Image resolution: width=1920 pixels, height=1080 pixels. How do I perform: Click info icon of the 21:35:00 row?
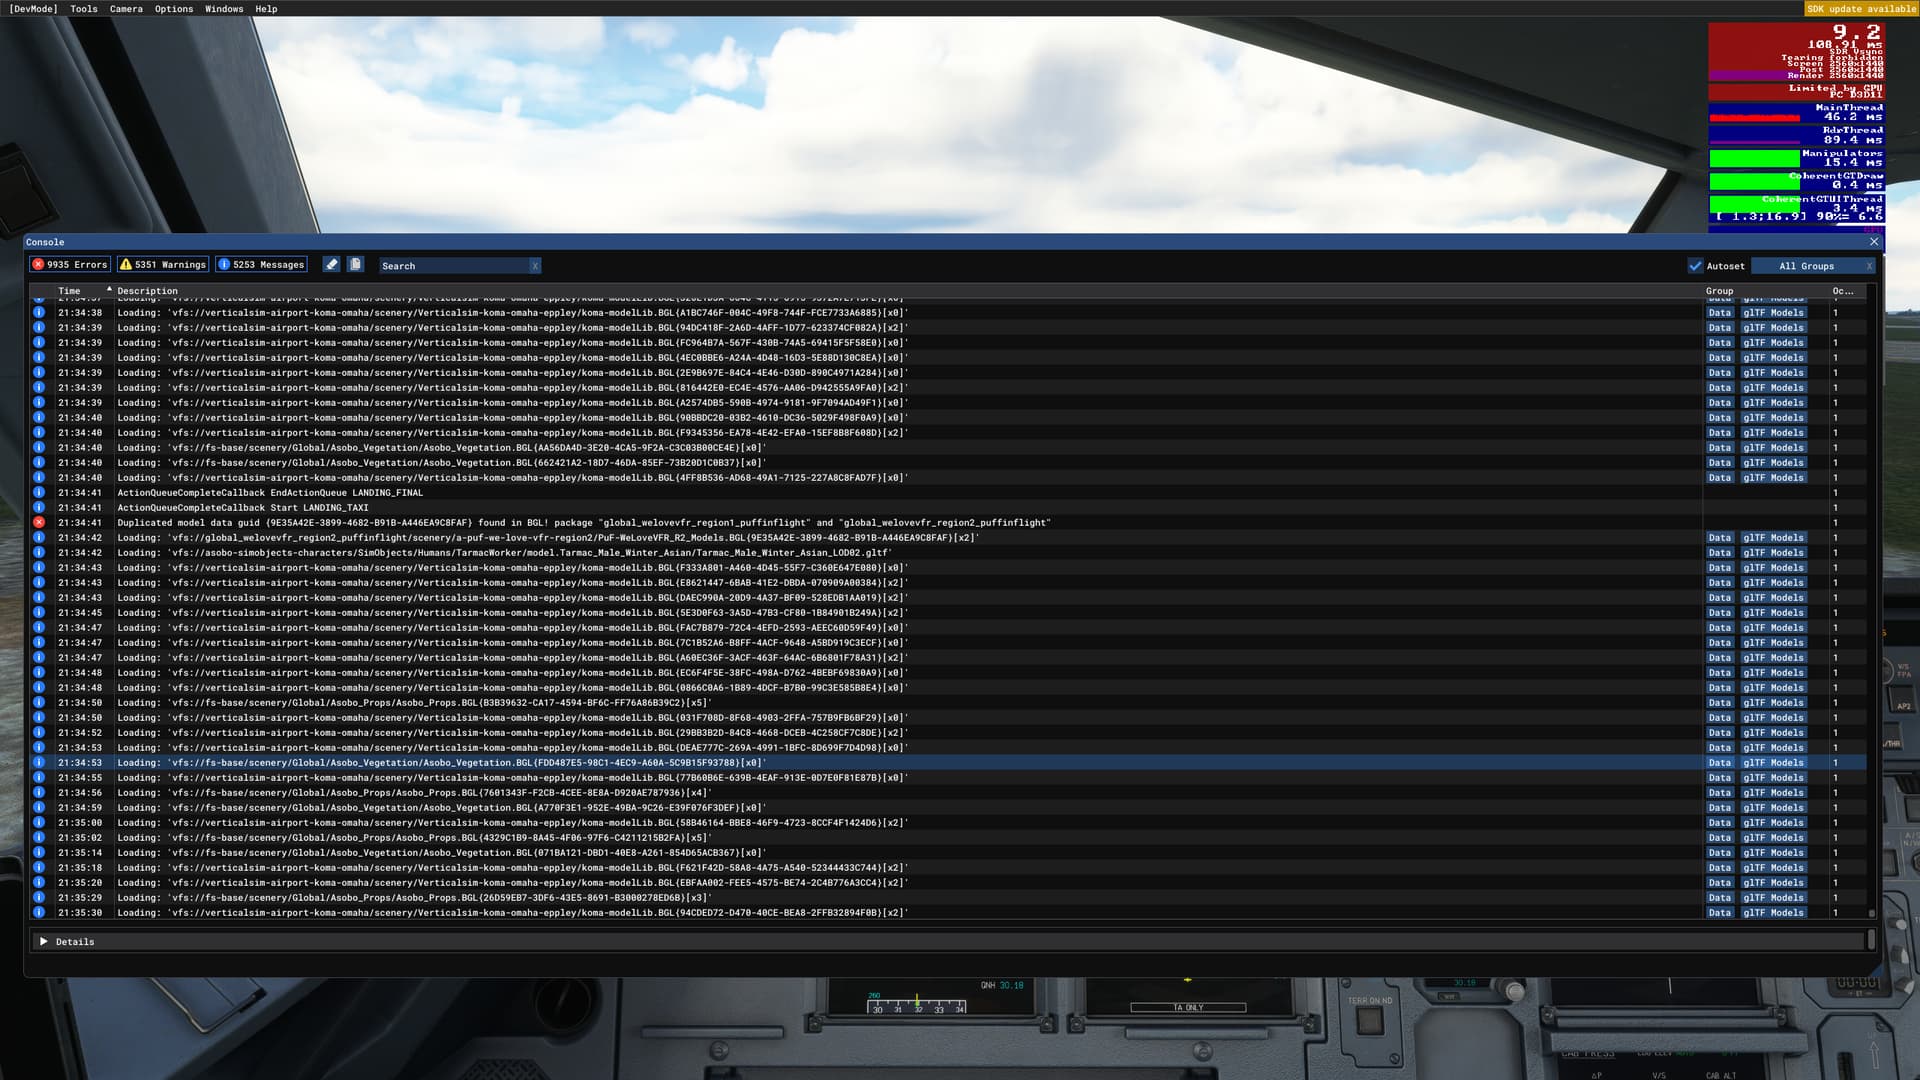click(39, 822)
